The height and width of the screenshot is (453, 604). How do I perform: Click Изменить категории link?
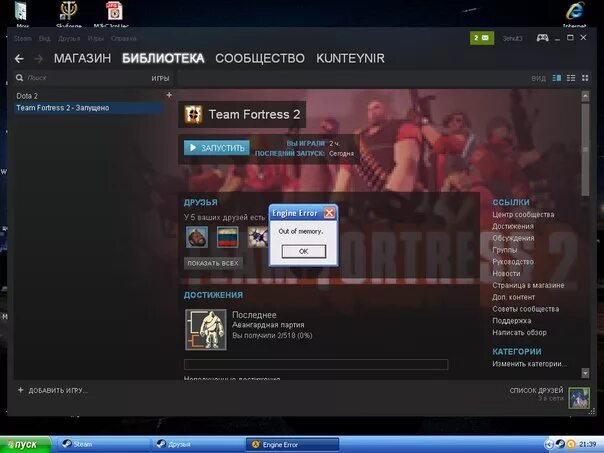coord(529,364)
